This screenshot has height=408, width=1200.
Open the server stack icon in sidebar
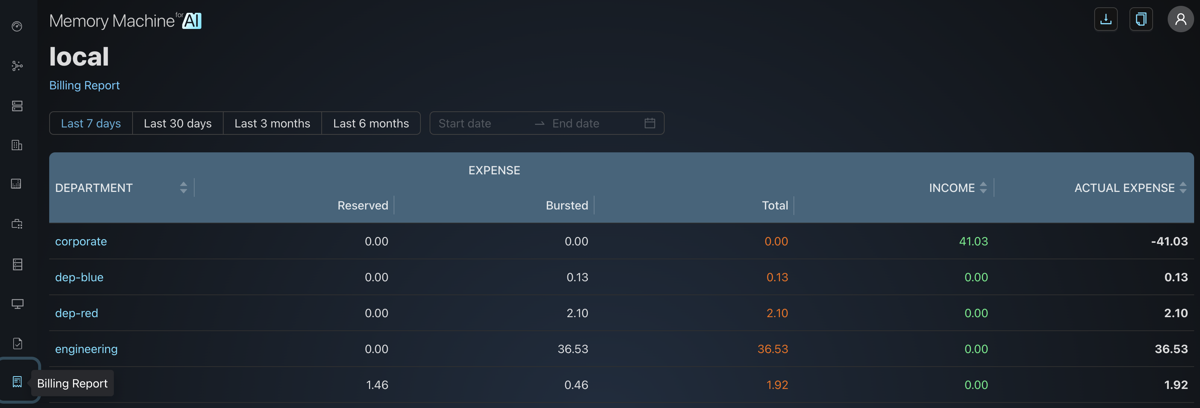[x=17, y=106]
